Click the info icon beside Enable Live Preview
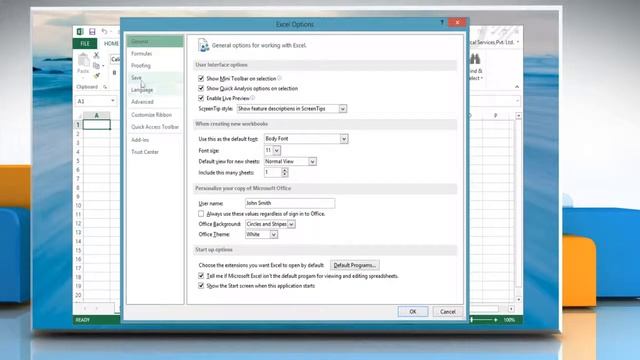640x360 pixels. 253,98
